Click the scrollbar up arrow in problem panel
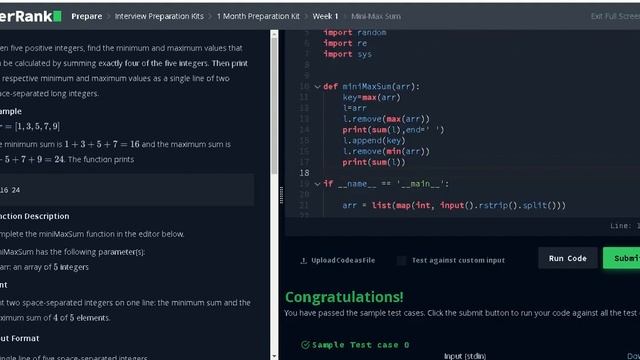Screen dimensions: 640x360 point(274,33)
